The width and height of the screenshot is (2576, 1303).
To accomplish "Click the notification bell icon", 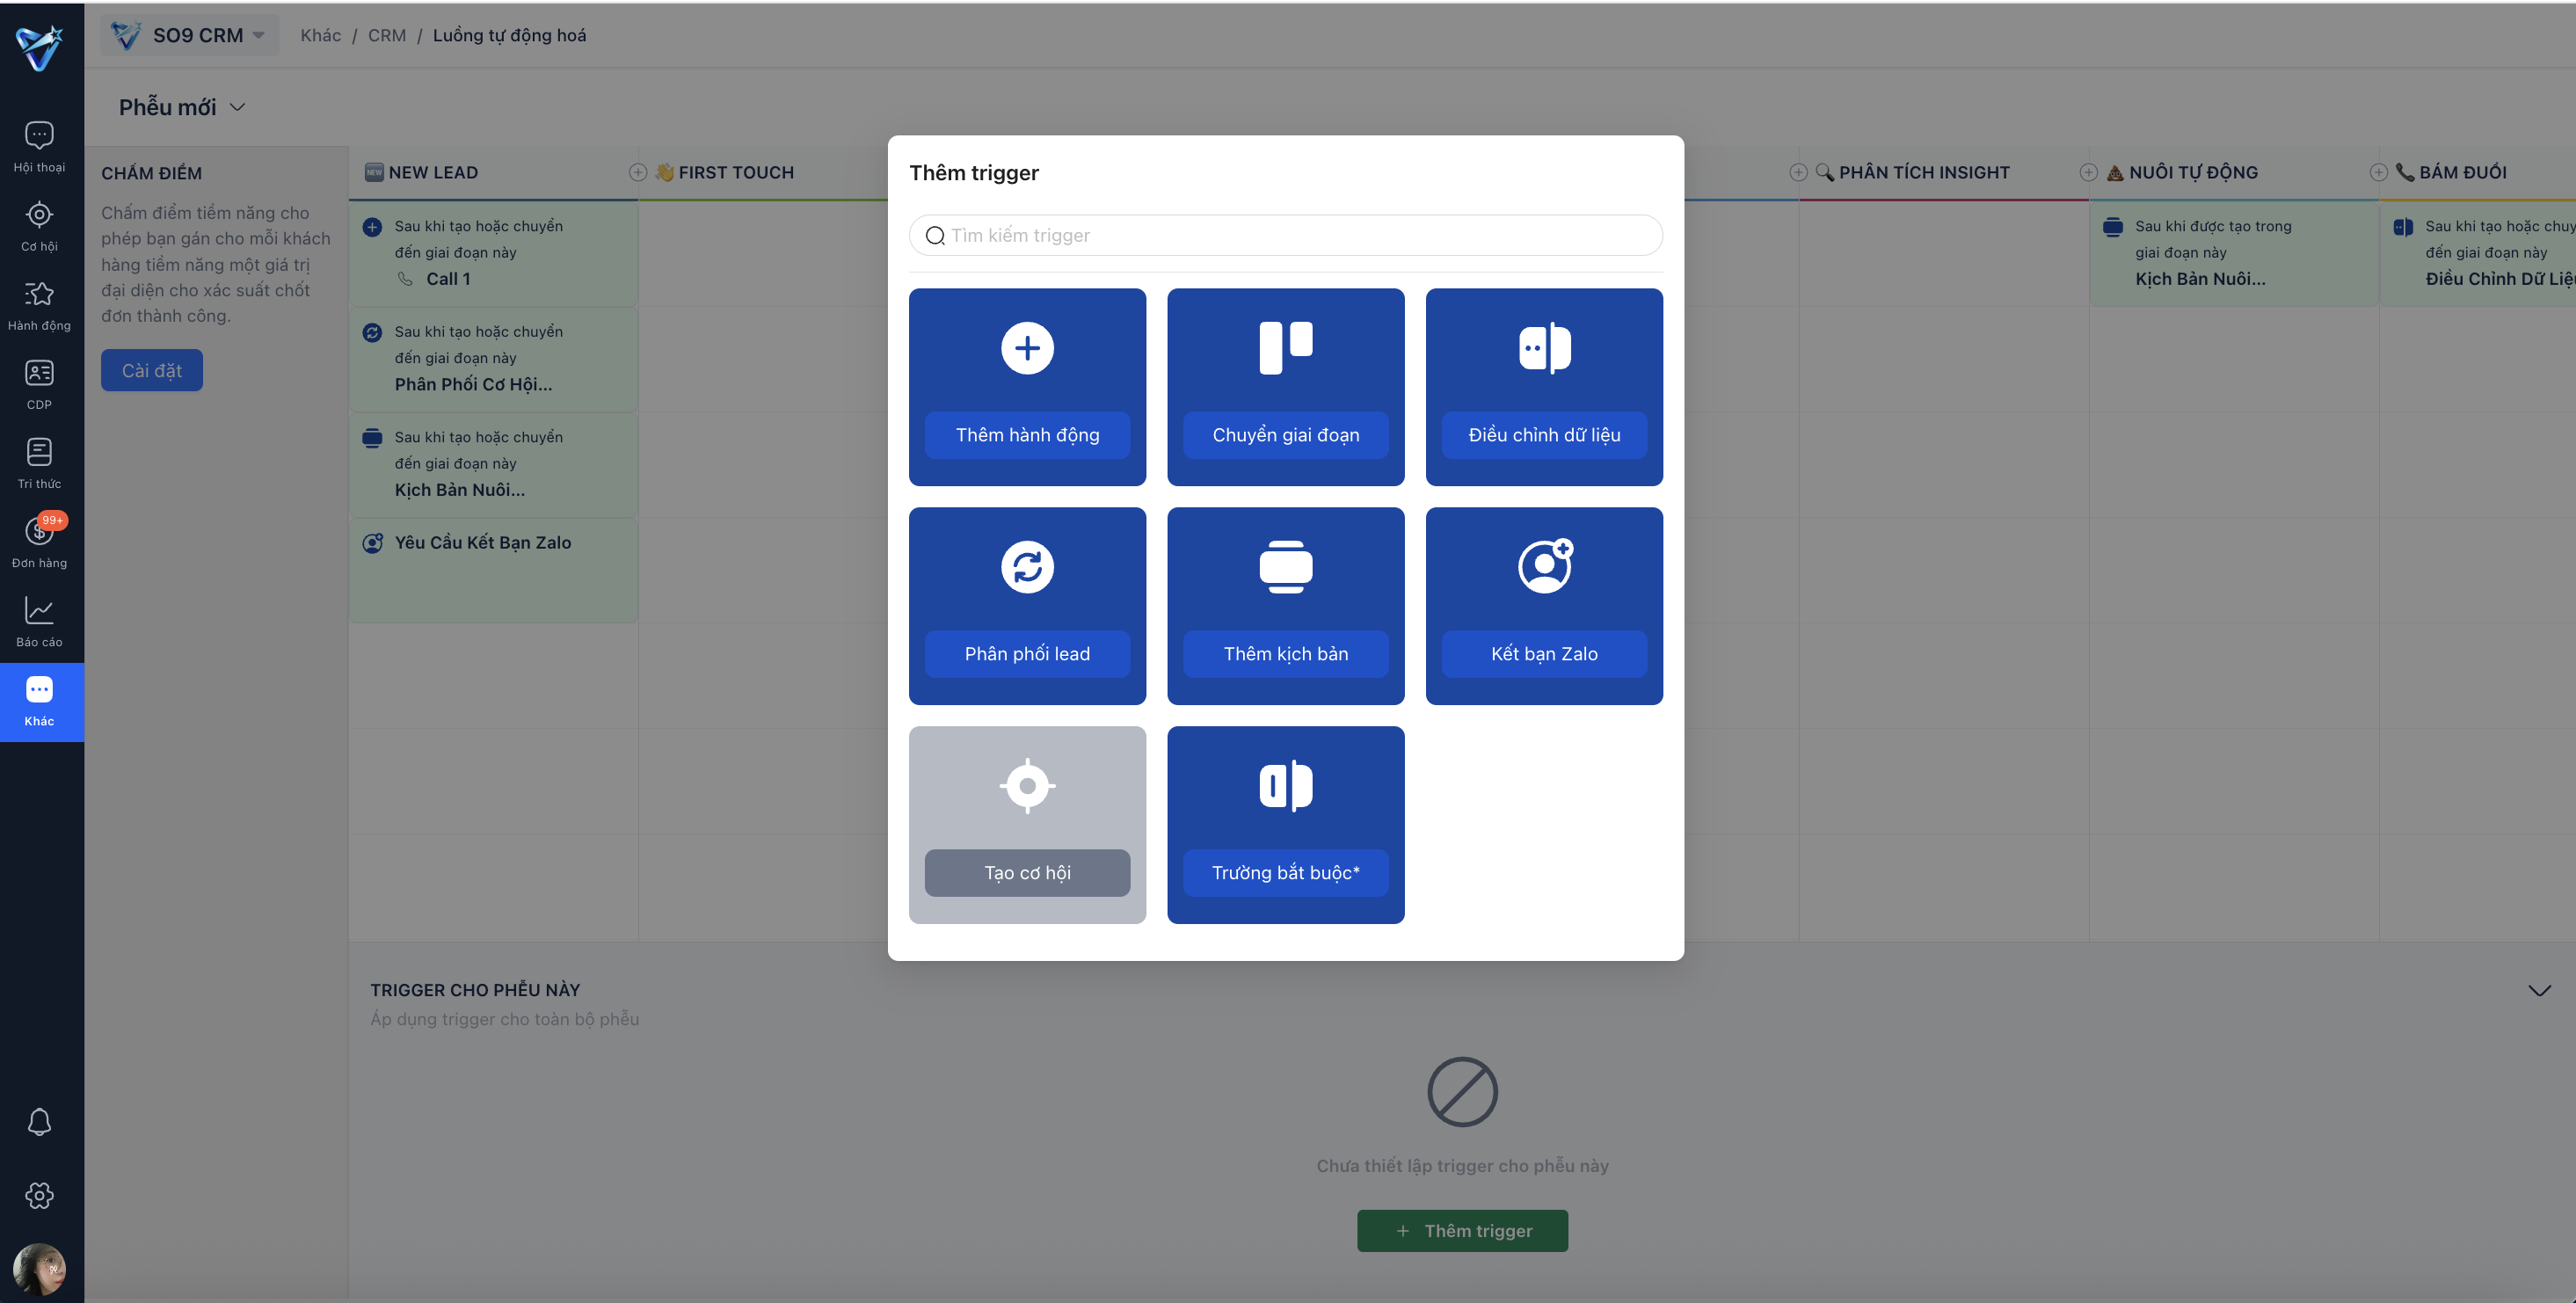I will coord(39,1122).
